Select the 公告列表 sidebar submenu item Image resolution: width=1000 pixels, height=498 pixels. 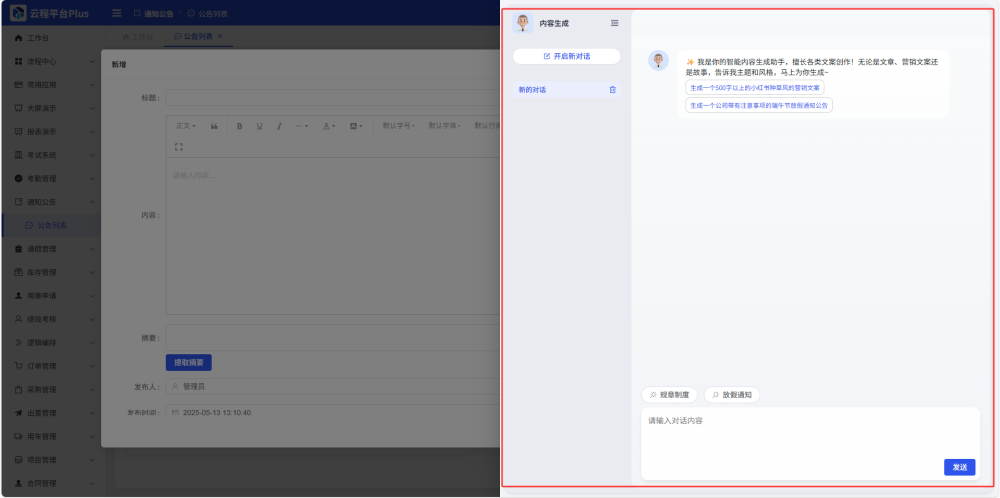pyautogui.click(x=50, y=226)
